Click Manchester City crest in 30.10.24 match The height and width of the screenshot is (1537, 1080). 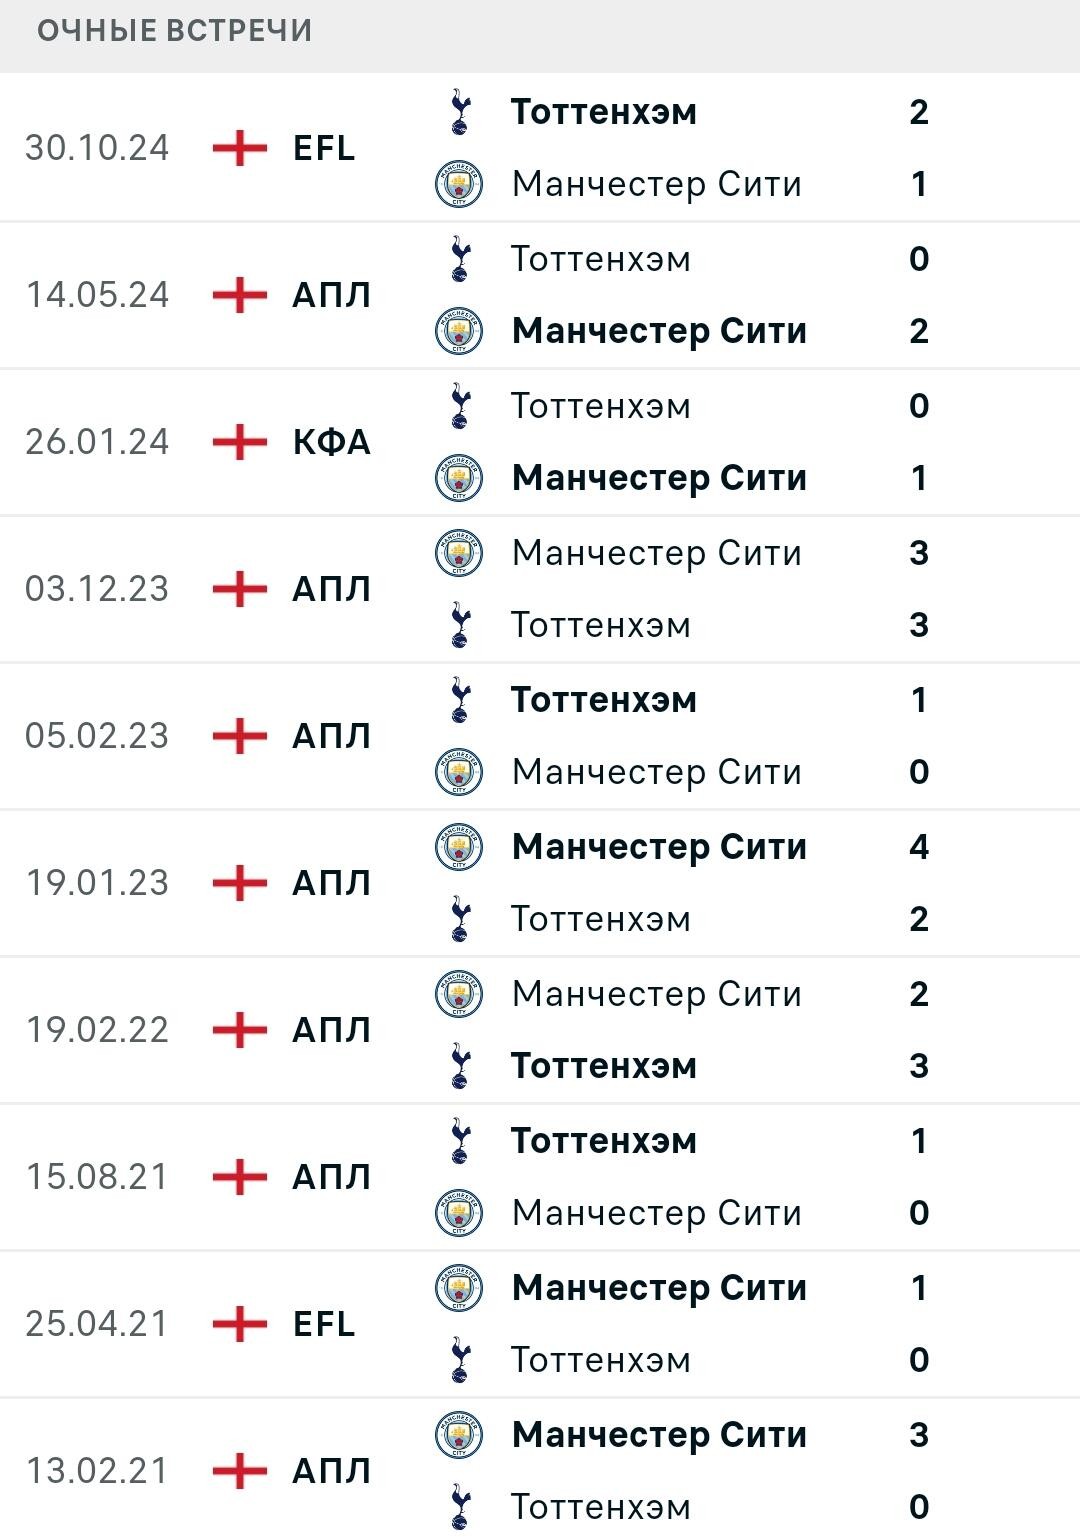[459, 184]
